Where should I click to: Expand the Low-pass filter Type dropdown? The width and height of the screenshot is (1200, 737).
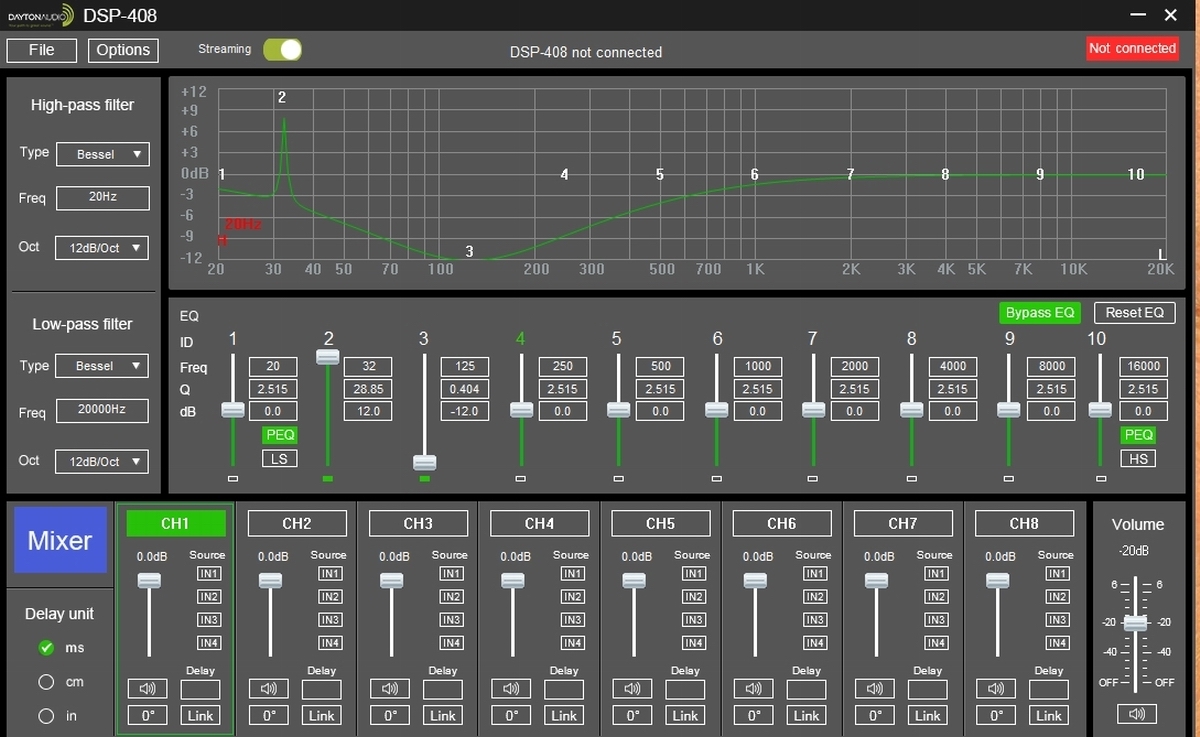pyautogui.click(x=102, y=366)
